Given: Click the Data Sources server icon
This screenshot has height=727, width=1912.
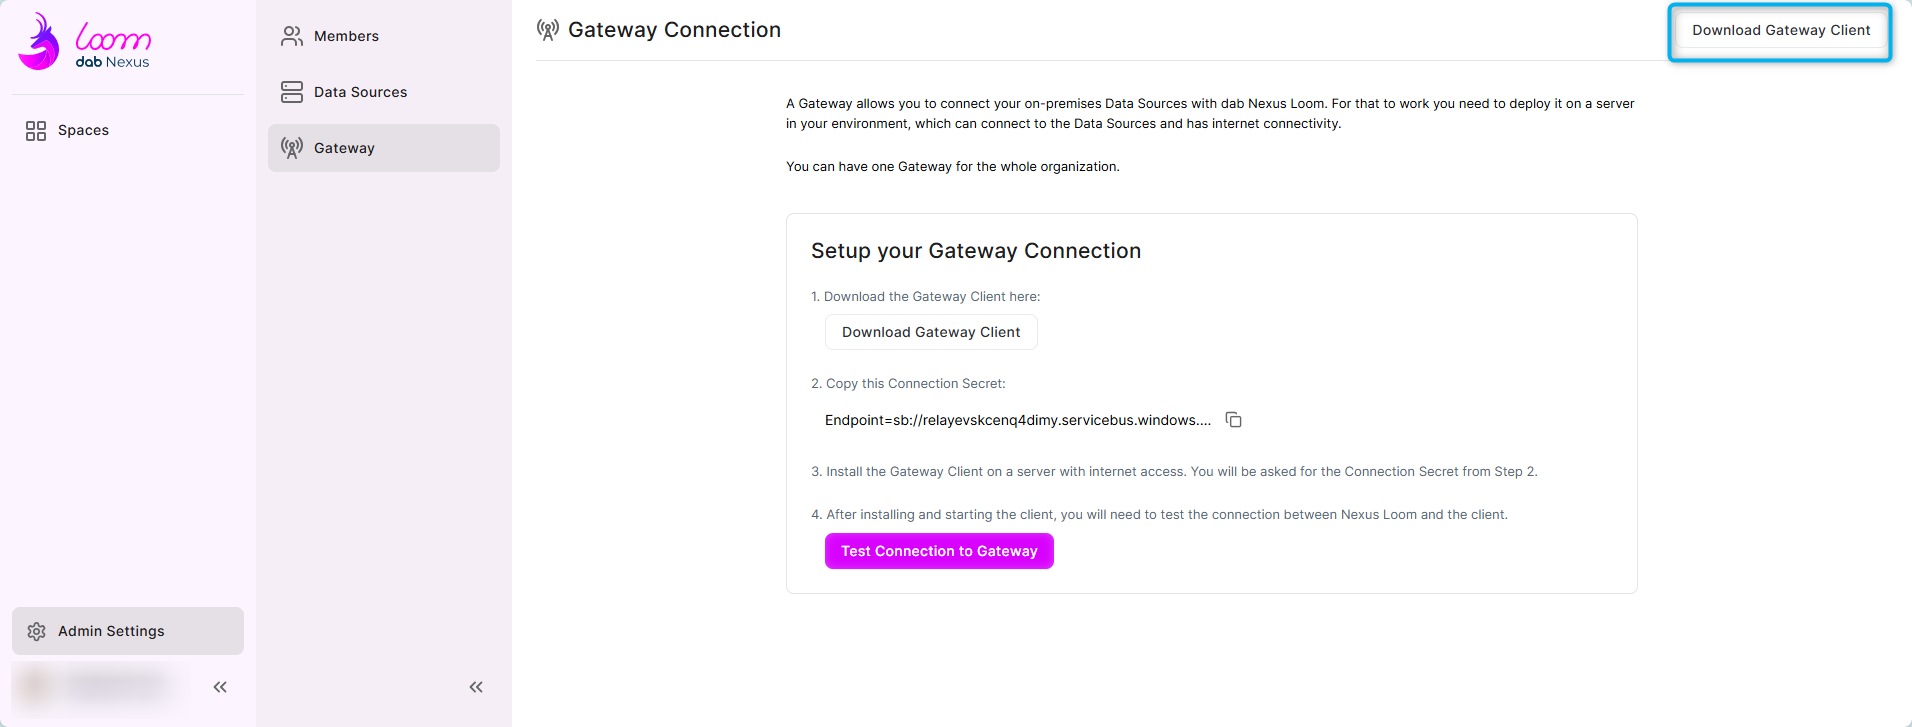Looking at the screenshot, I should (292, 92).
